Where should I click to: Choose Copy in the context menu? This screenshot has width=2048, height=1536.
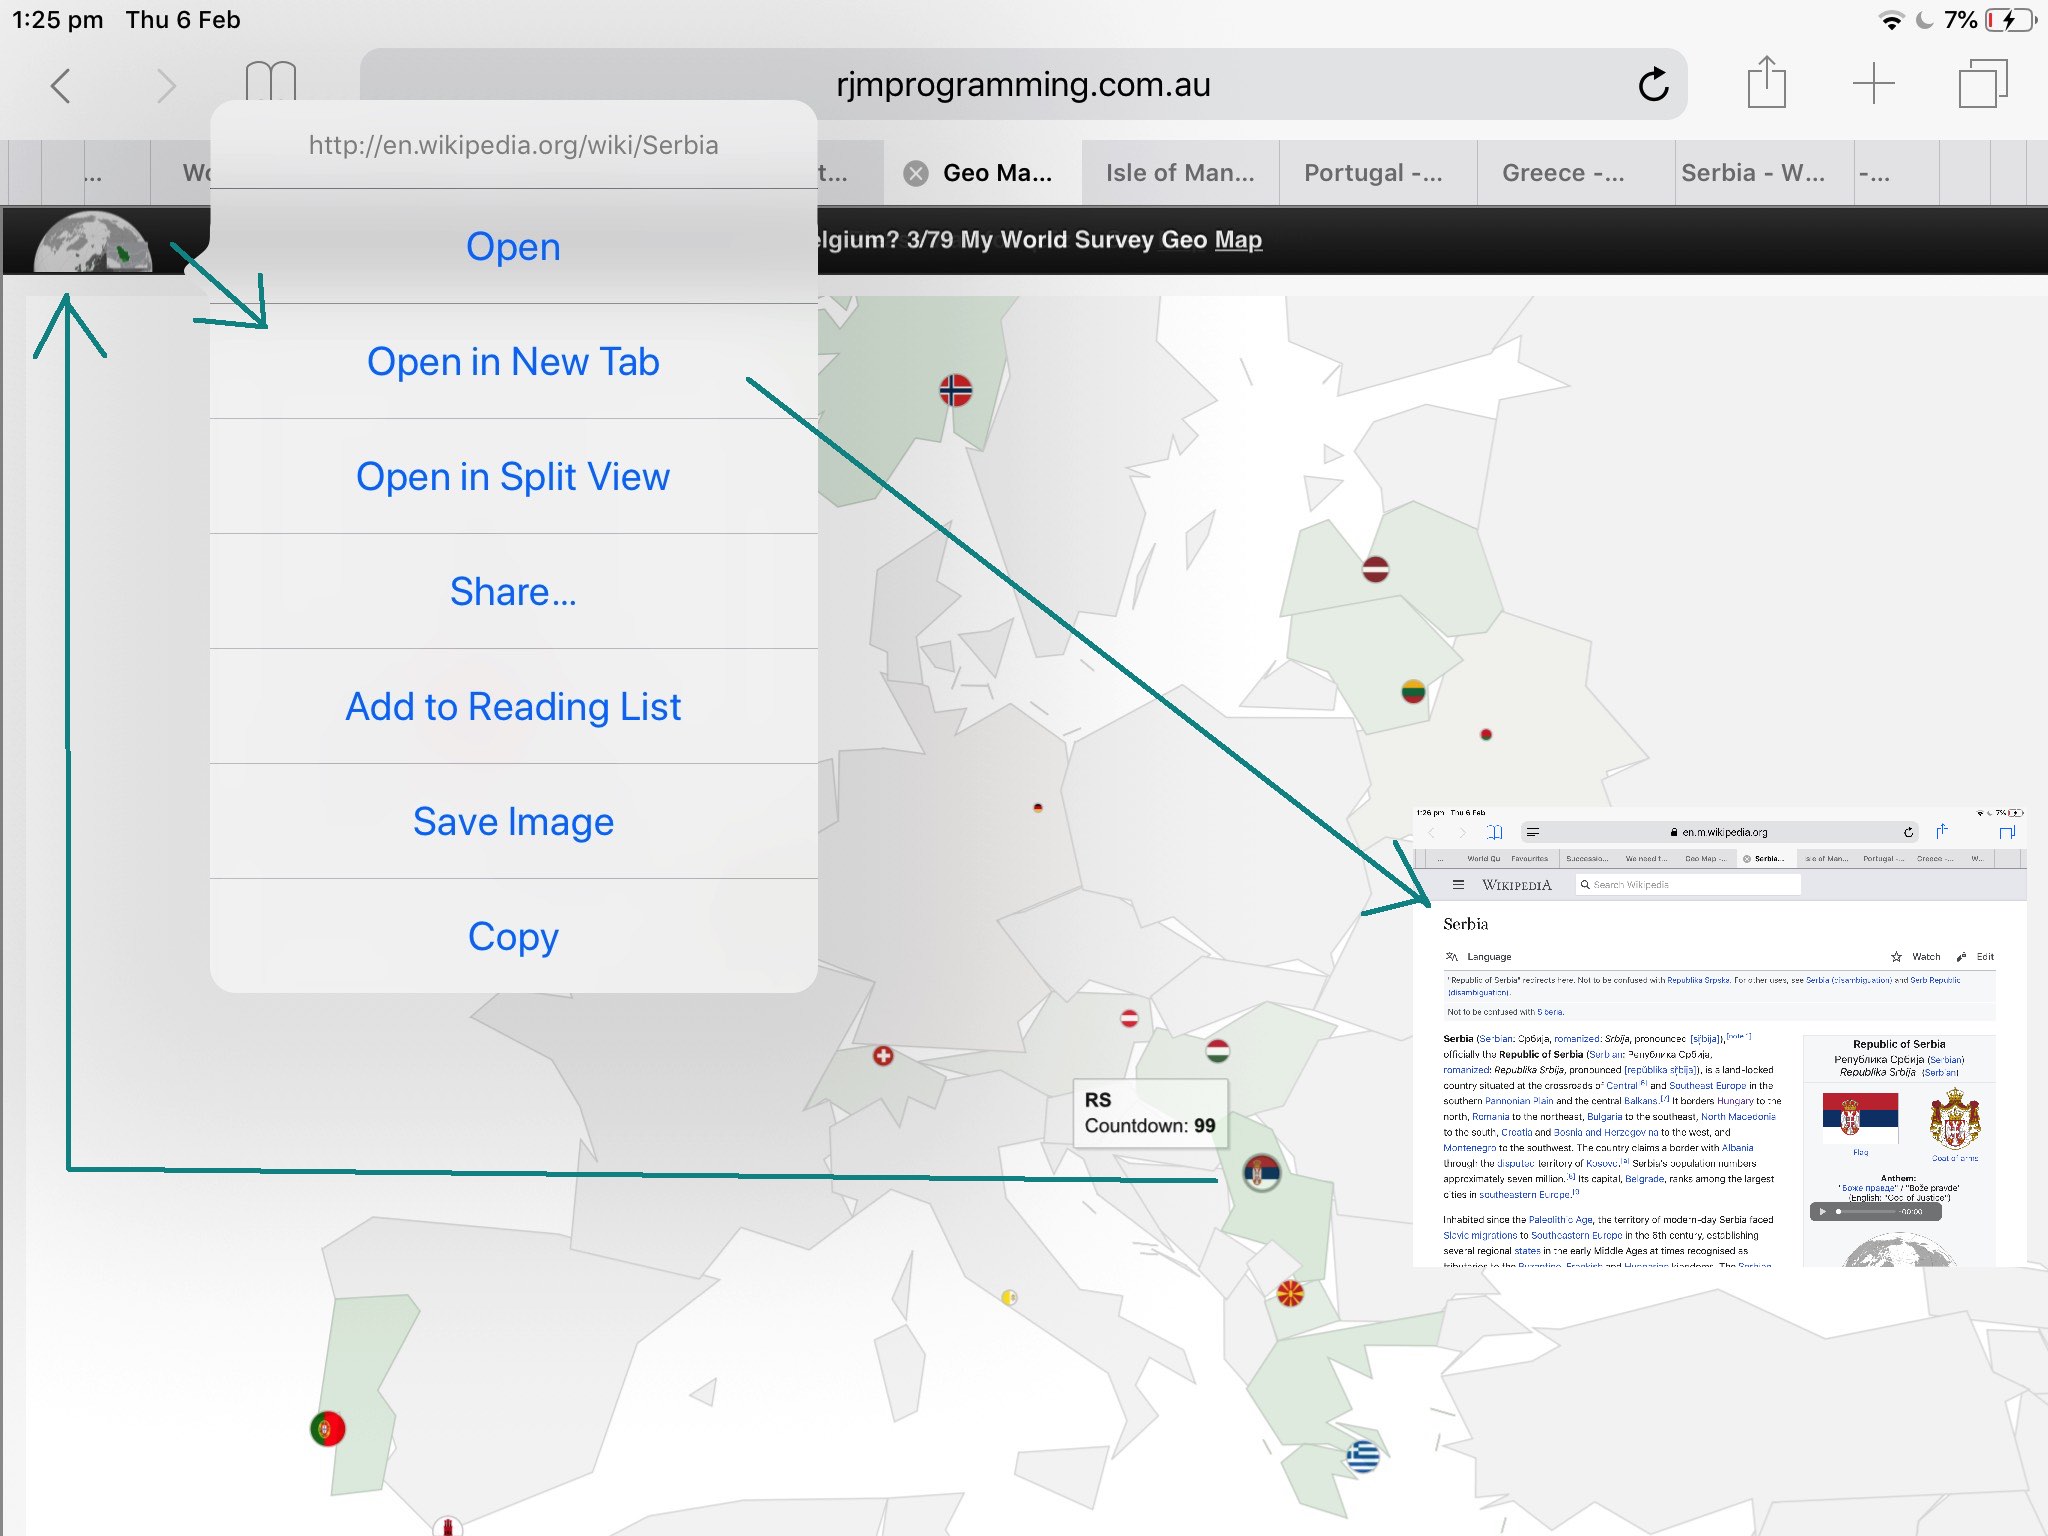(513, 936)
